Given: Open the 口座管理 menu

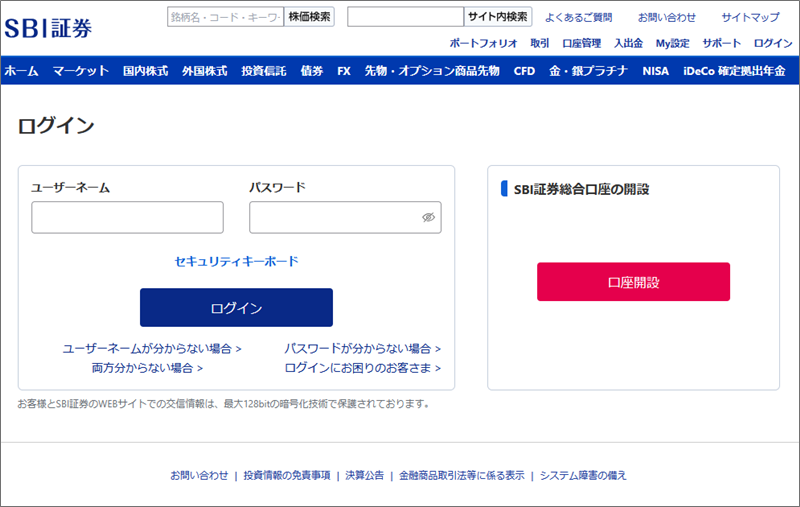Looking at the screenshot, I should 582,43.
